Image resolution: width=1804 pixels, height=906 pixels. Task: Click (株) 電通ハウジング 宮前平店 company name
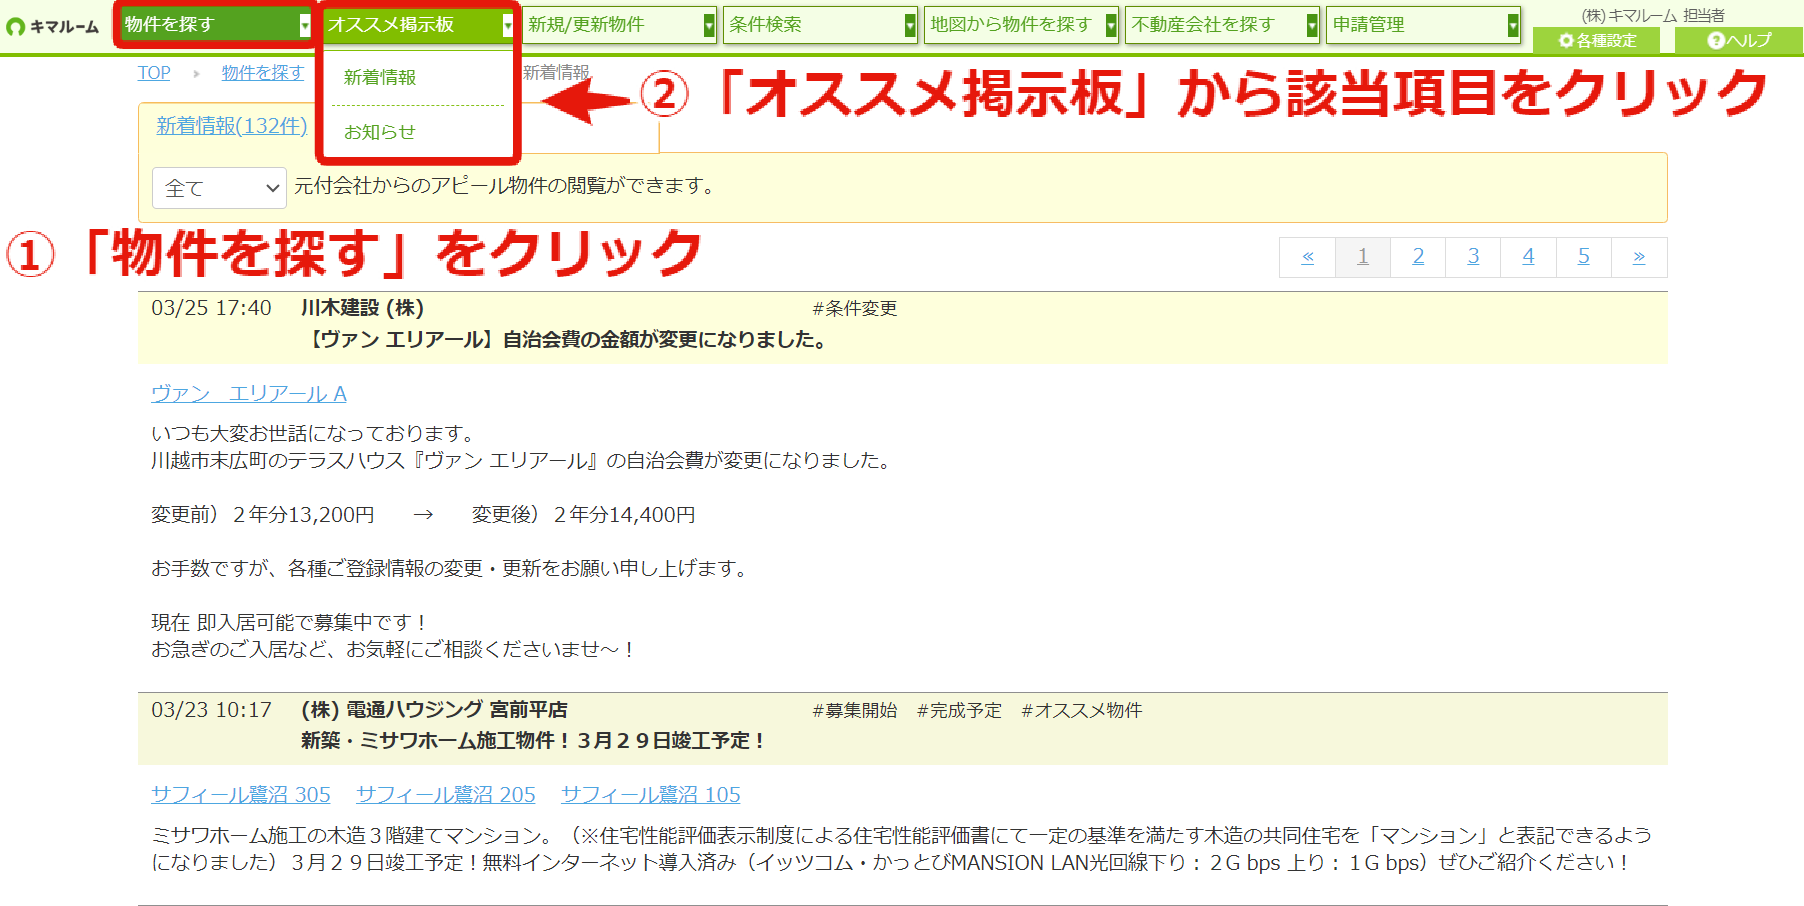(435, 710)
